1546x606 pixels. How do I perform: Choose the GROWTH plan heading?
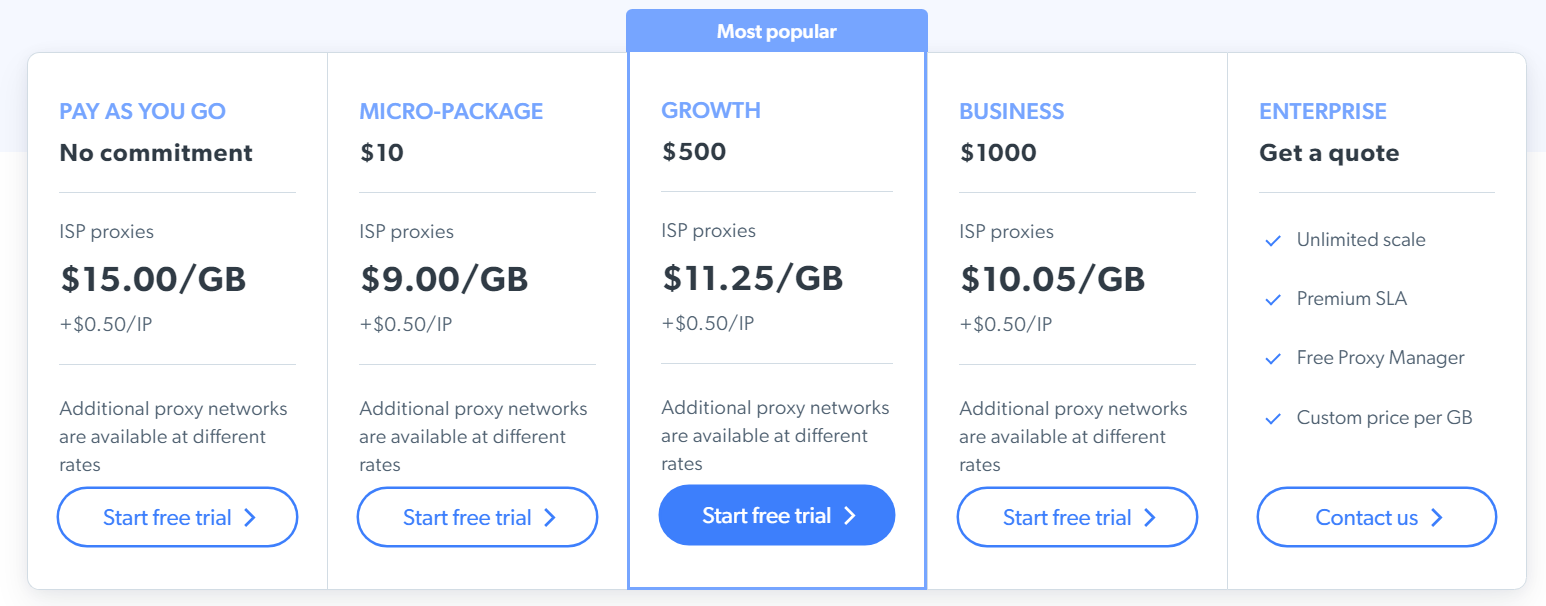(x=711, y=110)
